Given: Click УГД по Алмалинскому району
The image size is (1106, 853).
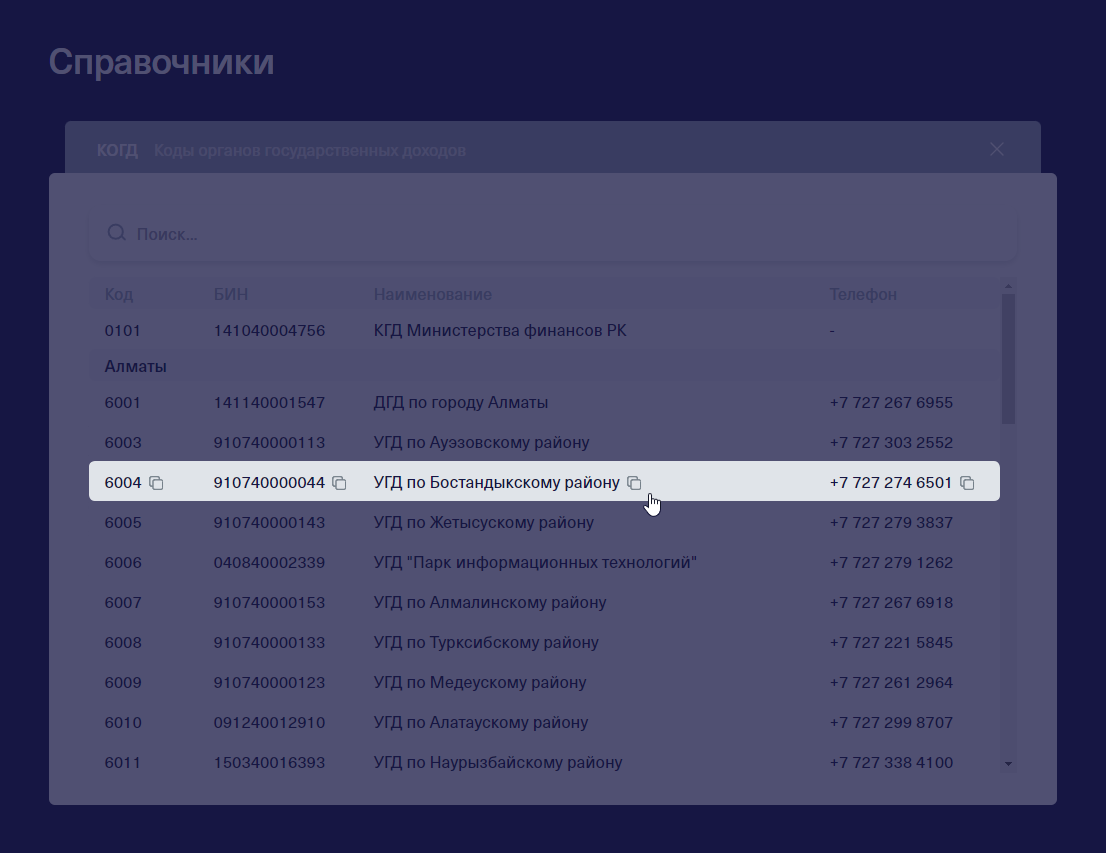Looking at the screenshot, I should pyautogui.click(x=490, y=603).
